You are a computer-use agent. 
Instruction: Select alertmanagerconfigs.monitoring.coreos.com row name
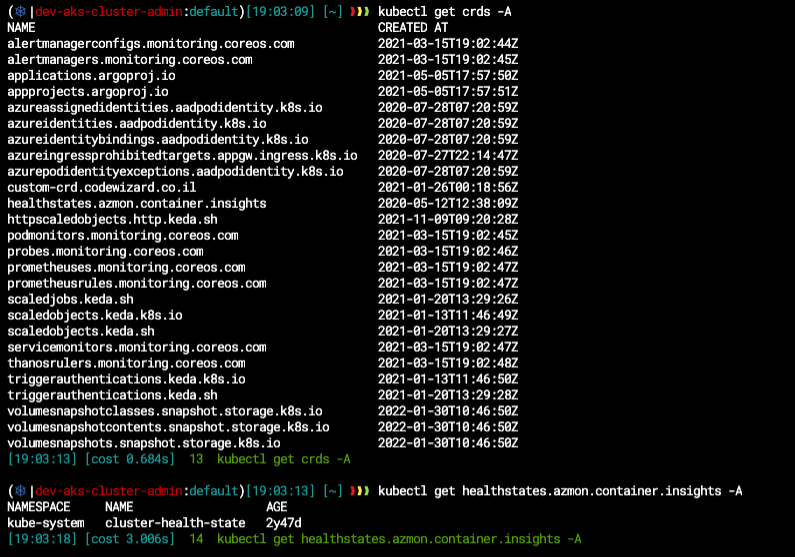[x=151, y=44]
